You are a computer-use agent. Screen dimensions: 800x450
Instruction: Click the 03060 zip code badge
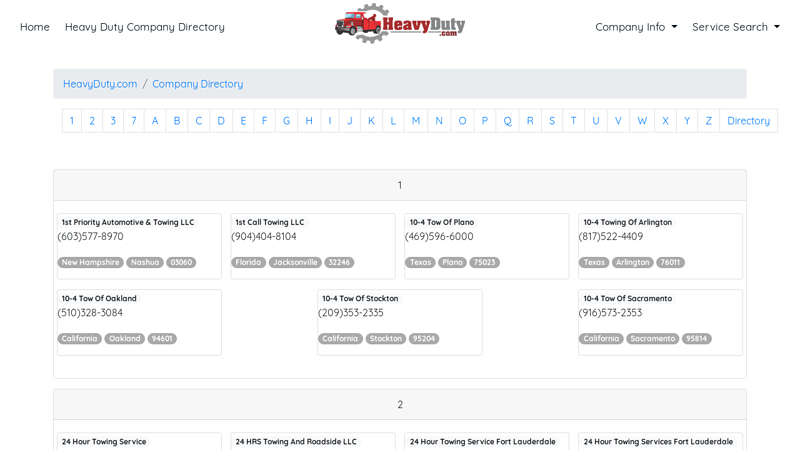(x=181, y=262)
